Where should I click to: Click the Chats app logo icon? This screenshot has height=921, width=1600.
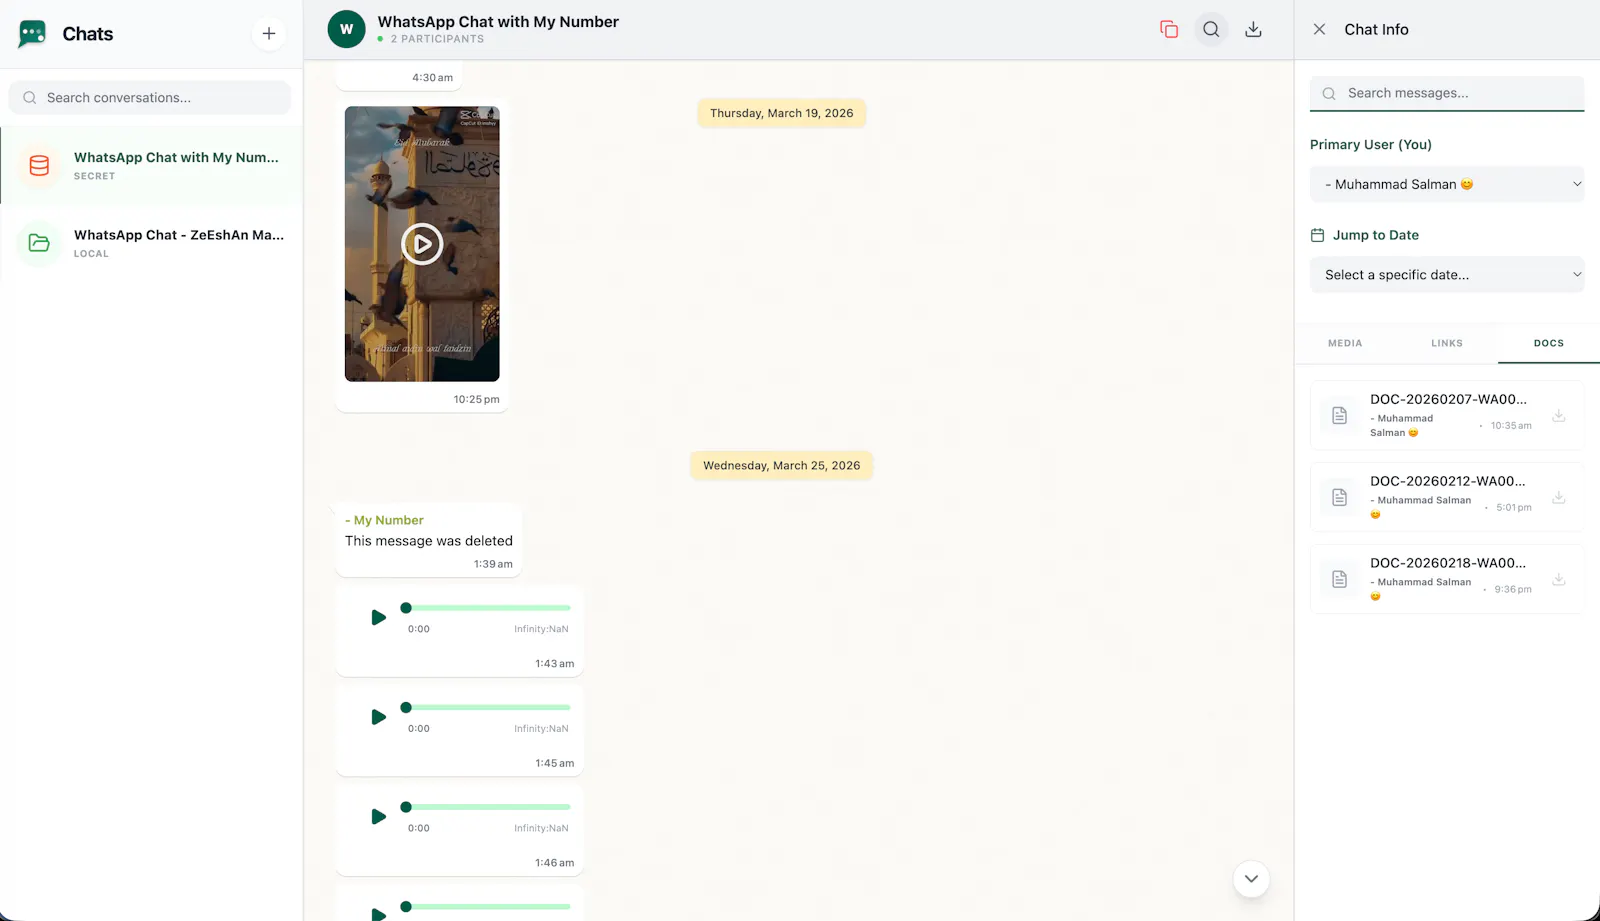pos(33,34)
